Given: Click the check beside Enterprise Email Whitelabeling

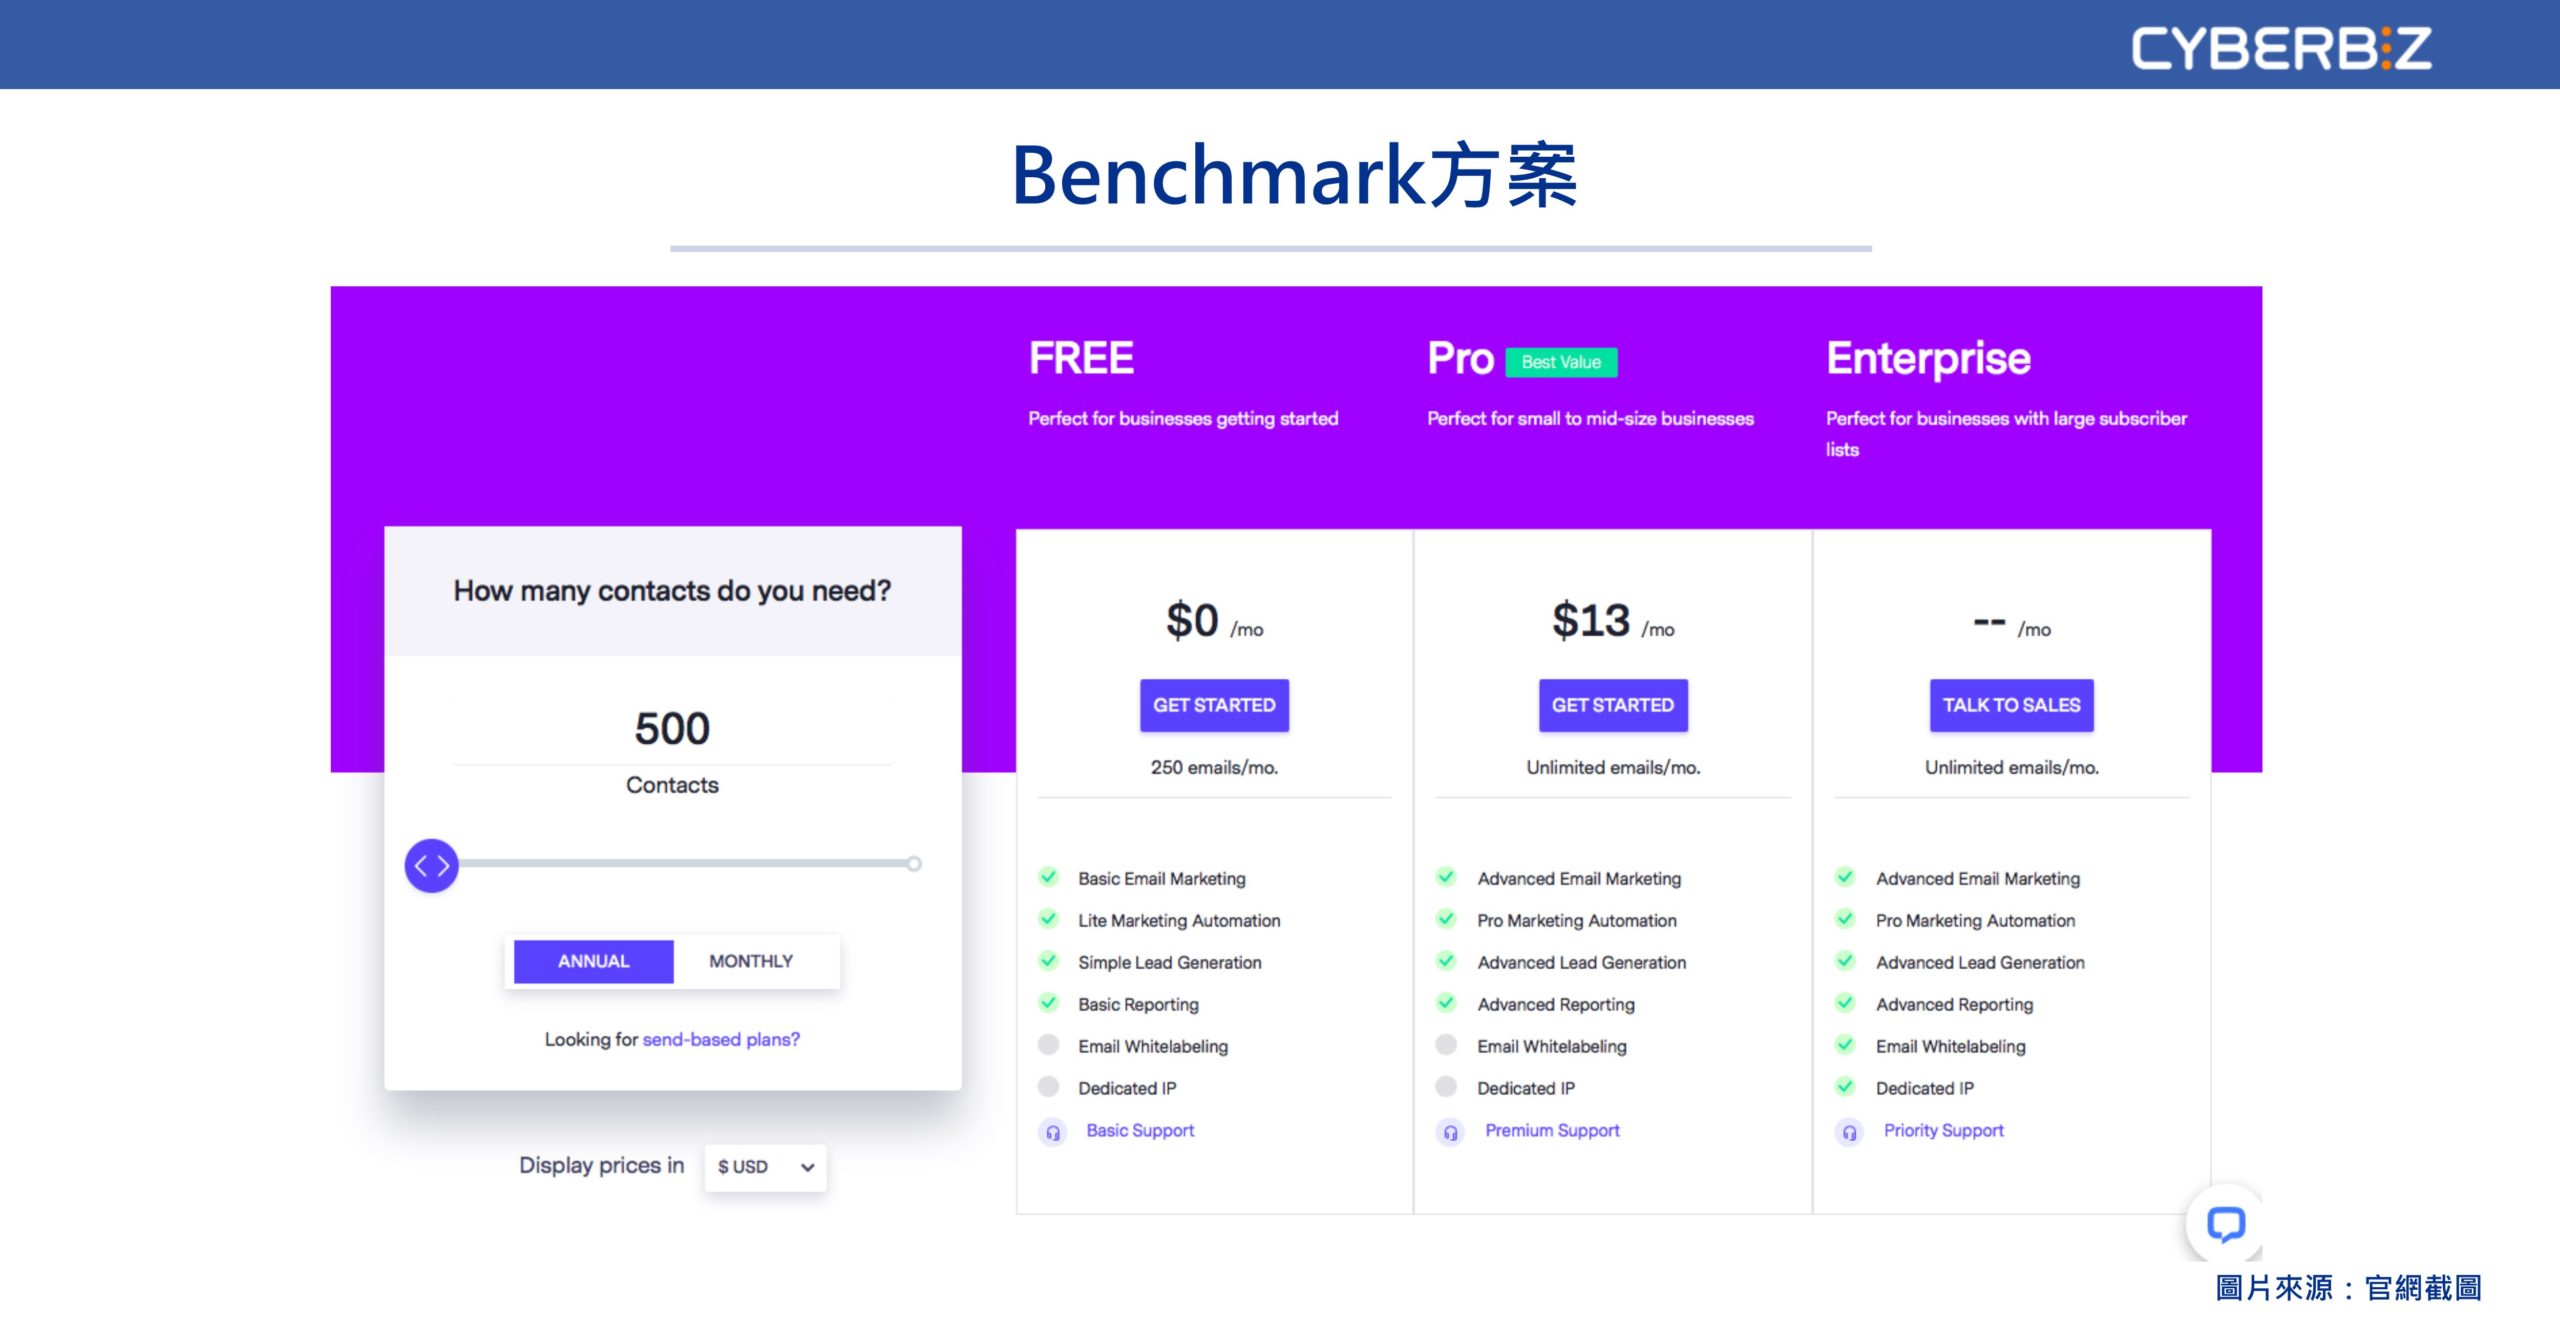Looking at the screenshot, I should point(1845,1045).
